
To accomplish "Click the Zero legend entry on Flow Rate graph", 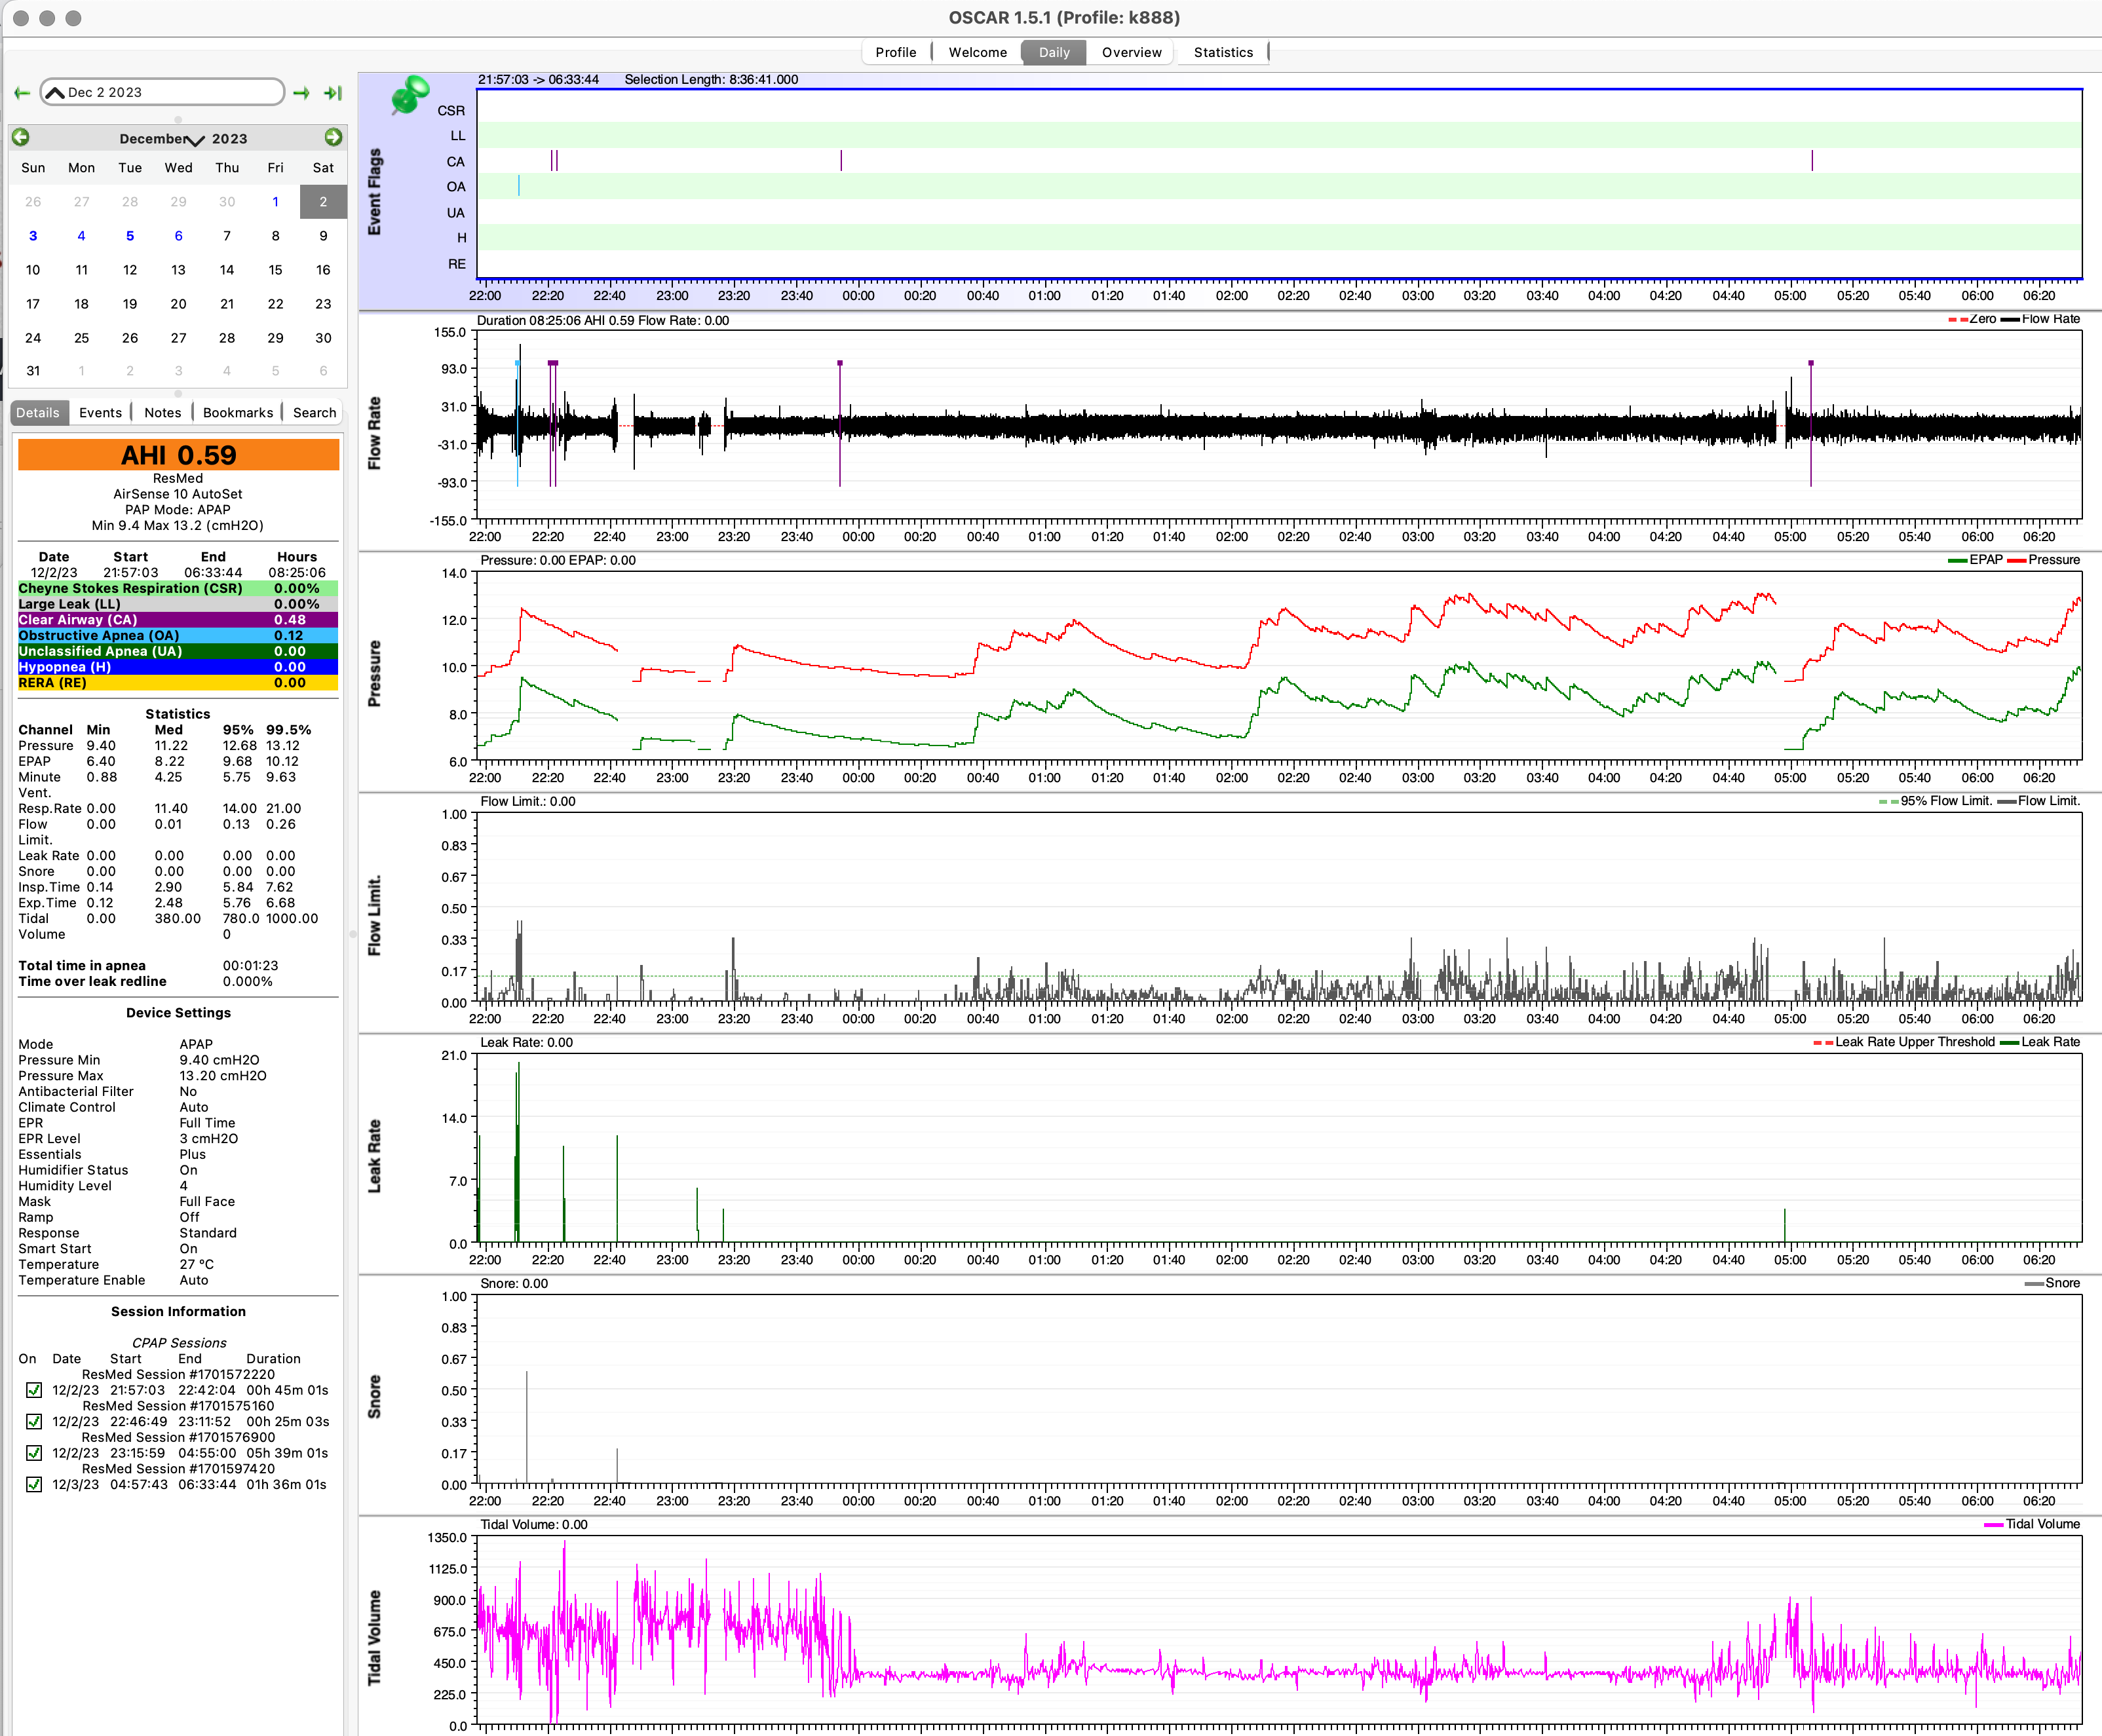I will click(1972, 319).
